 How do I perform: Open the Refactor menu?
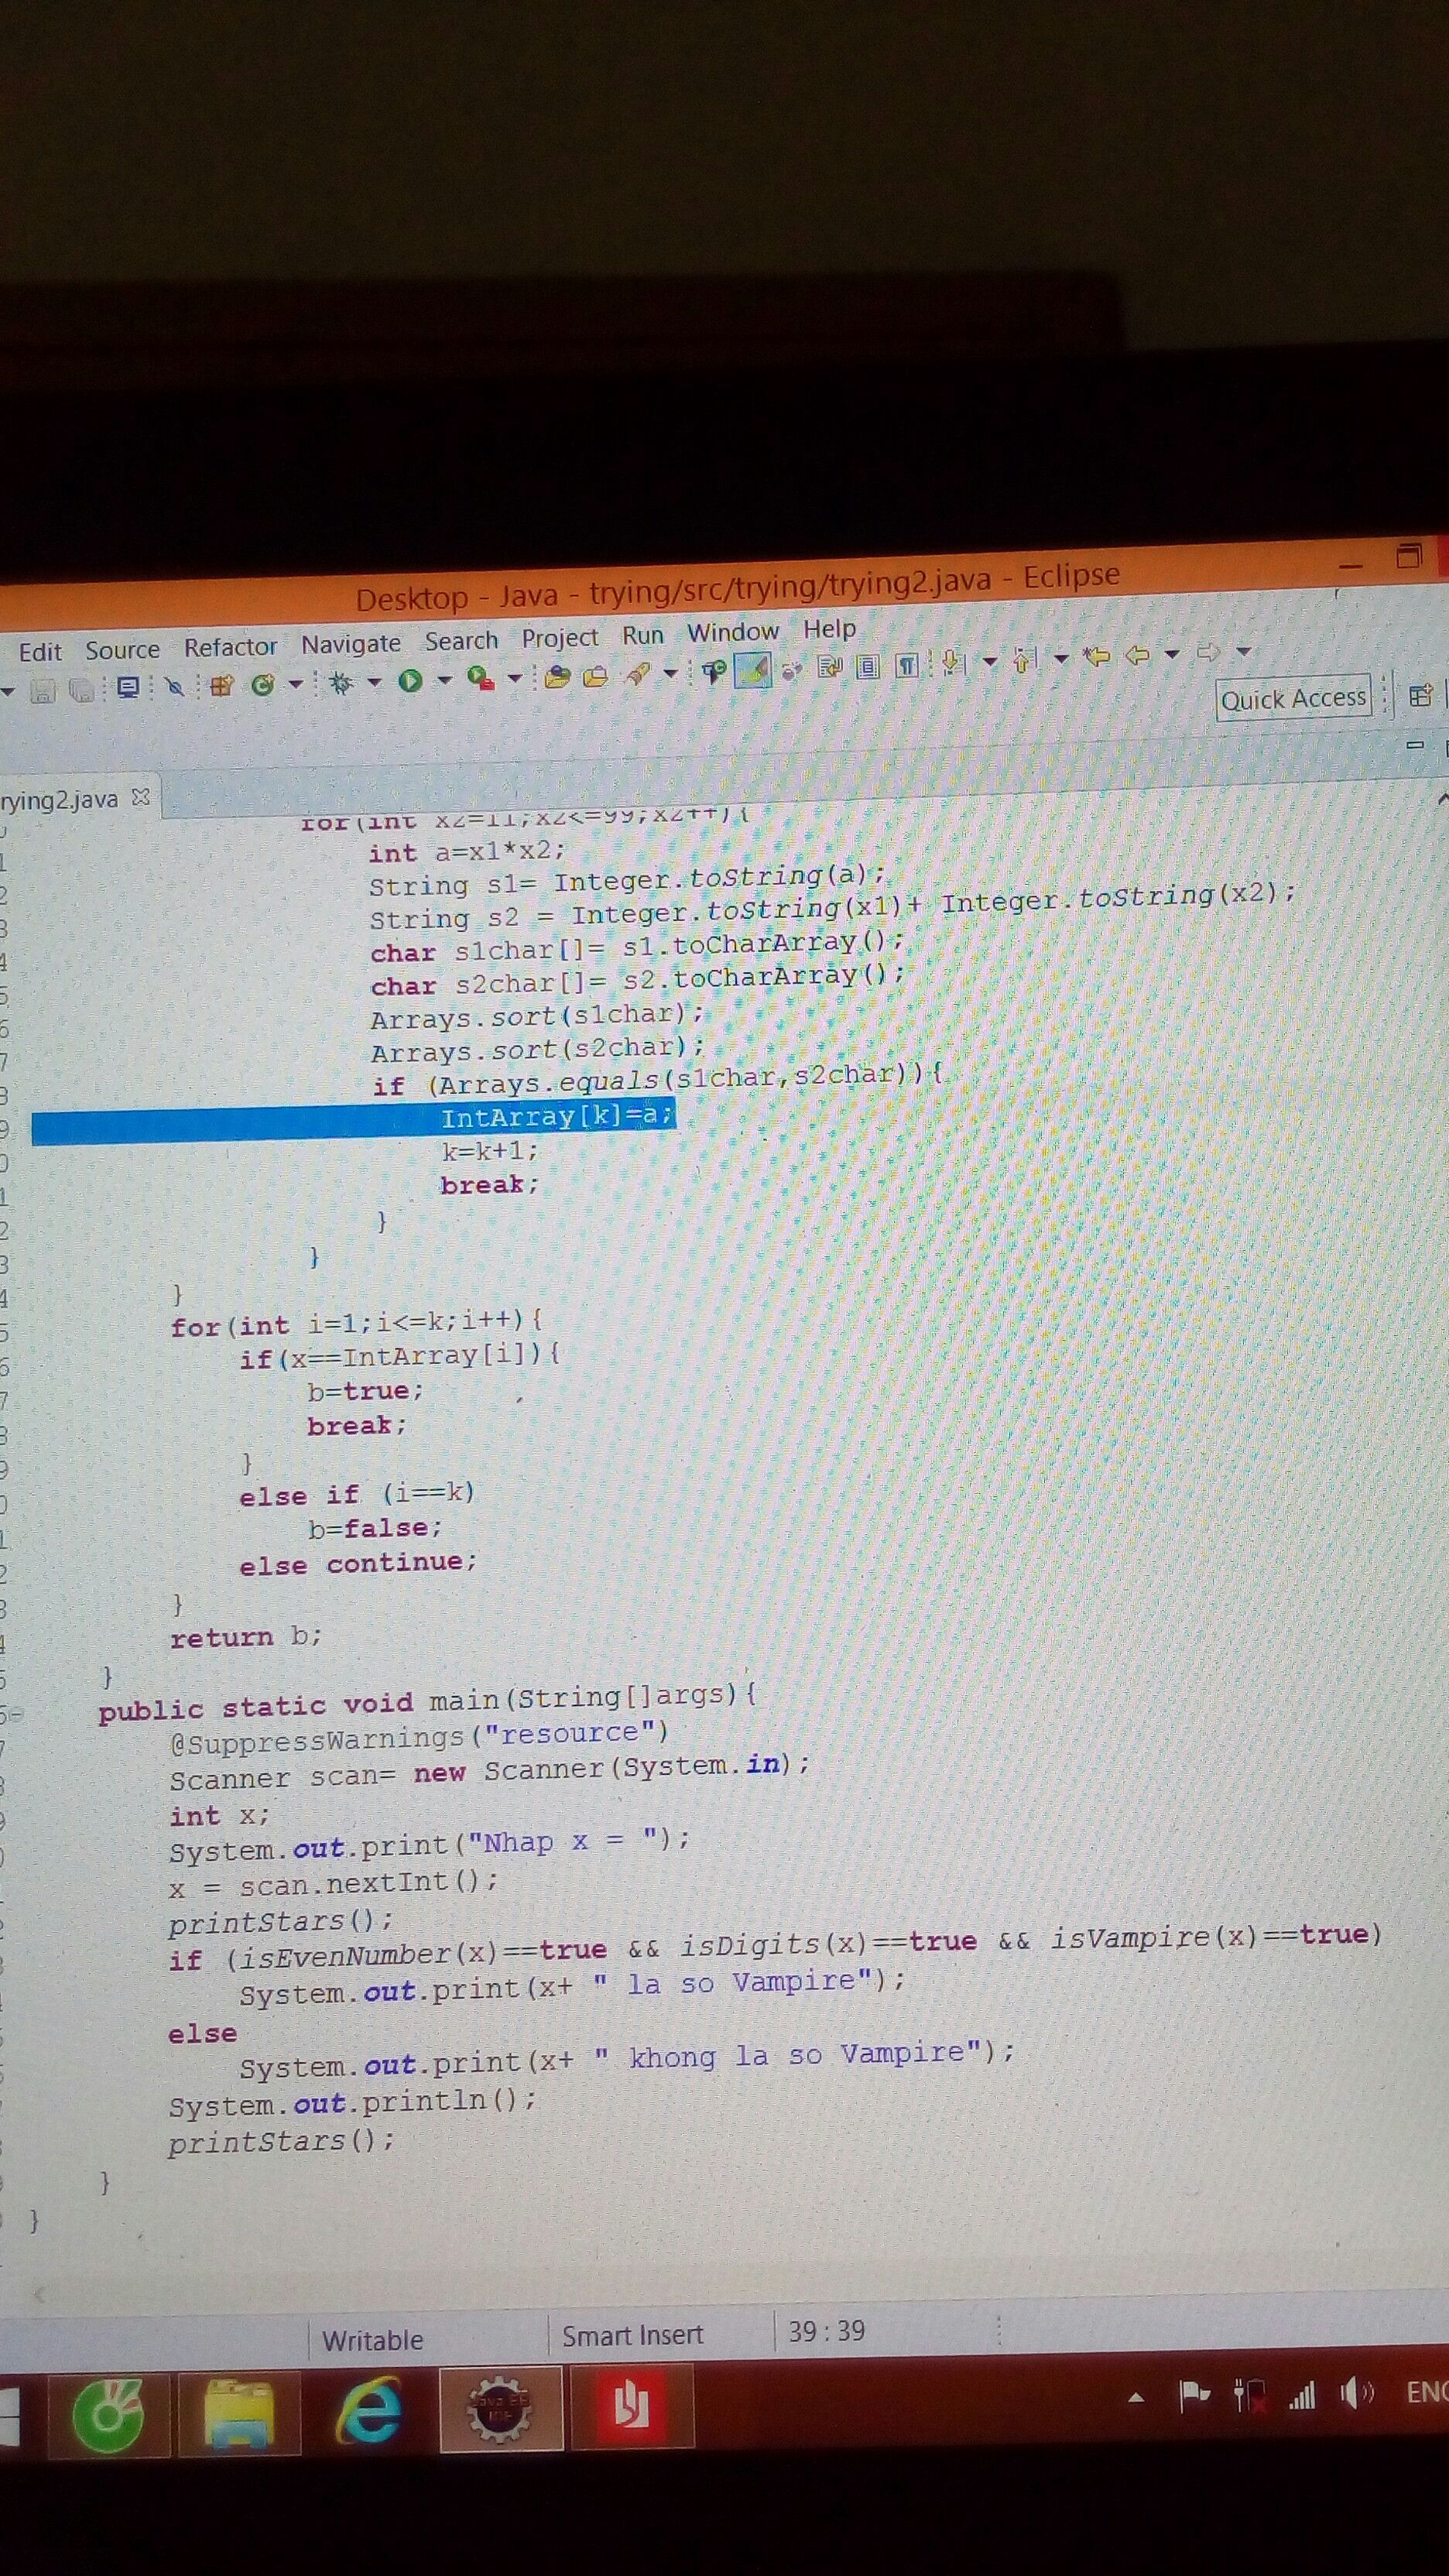click(230, 647)
